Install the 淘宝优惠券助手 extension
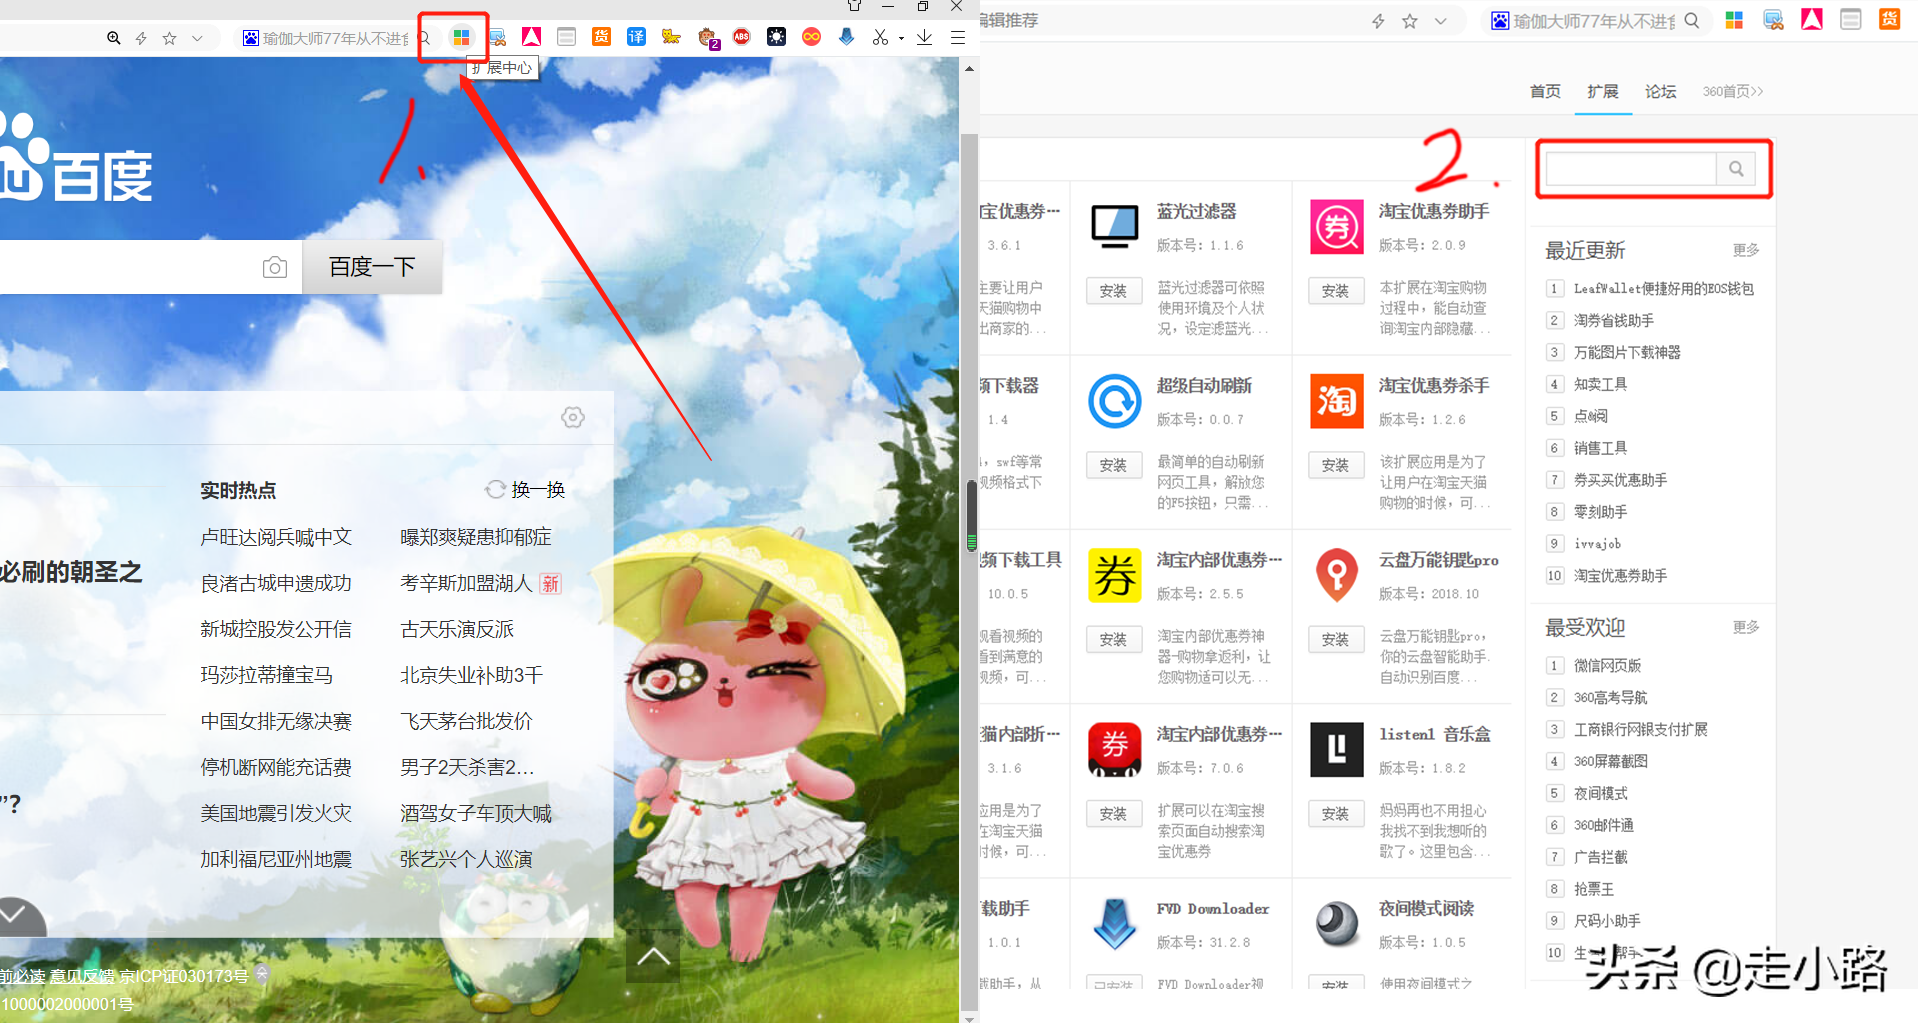Screen dimensions: 1918x1023 click(x=1336, y=291)
